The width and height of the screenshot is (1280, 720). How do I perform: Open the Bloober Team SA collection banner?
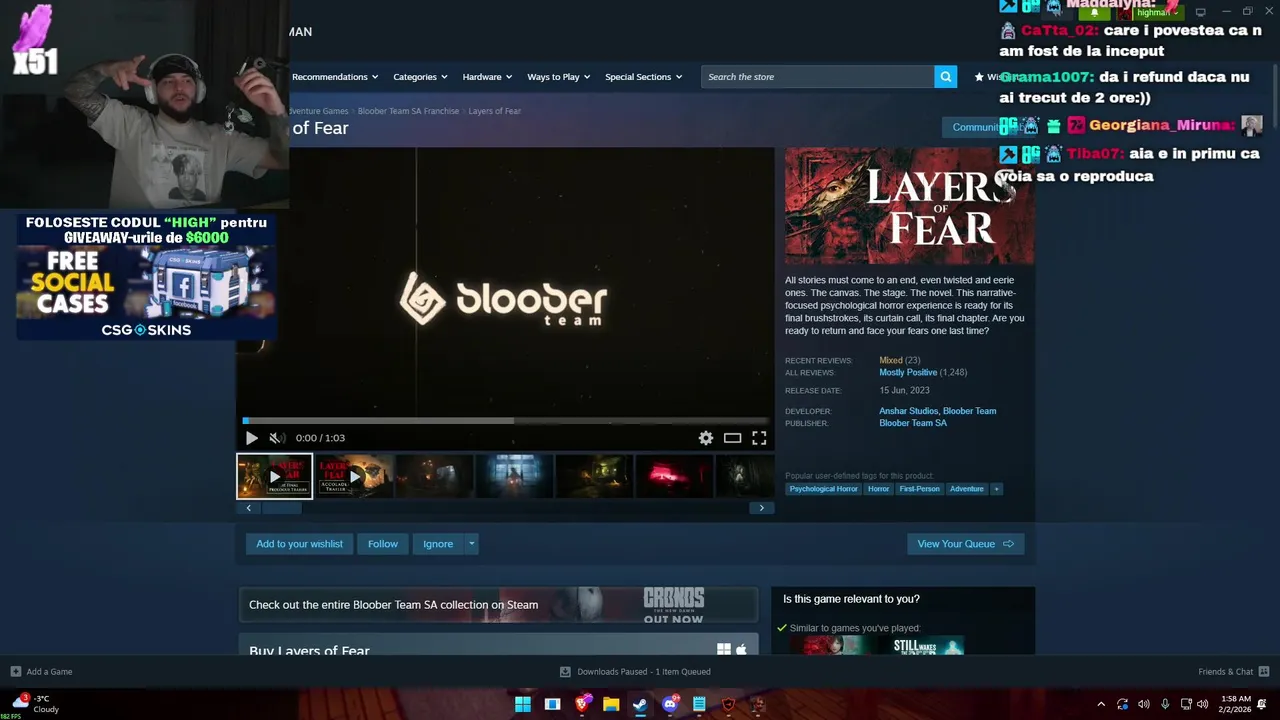tap(498, 605)
